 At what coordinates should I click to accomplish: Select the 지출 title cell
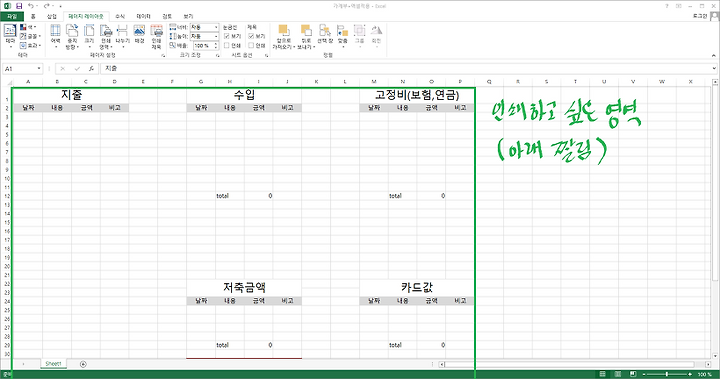pyautogui.click(x=71, y=95)
